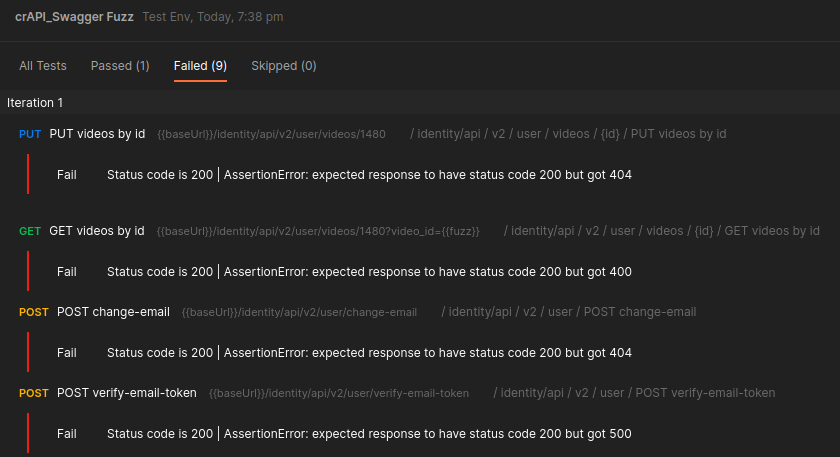Select the Failed (9) tab
This screenshot has height=457, width=840.
(x=200, y=66)
